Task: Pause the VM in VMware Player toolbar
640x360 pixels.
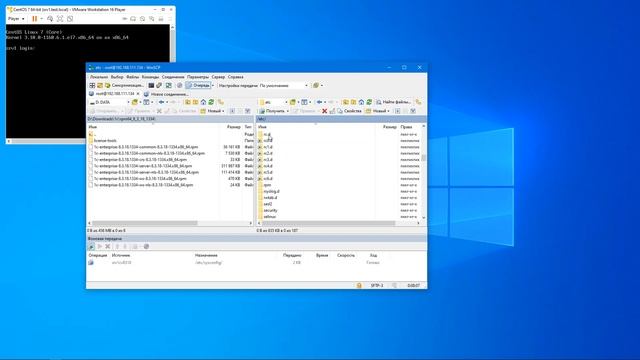Action: tap(35, 19)
